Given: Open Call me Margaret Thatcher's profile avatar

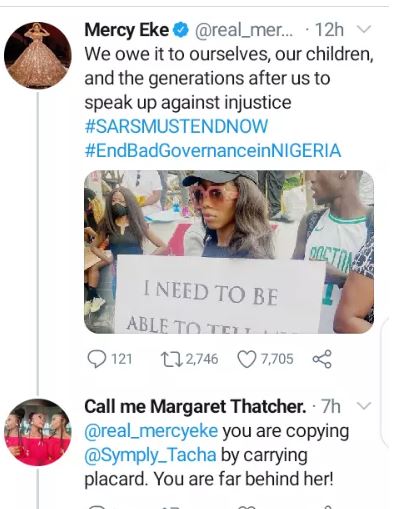Looking at the screenshot, I should point(38,432).
